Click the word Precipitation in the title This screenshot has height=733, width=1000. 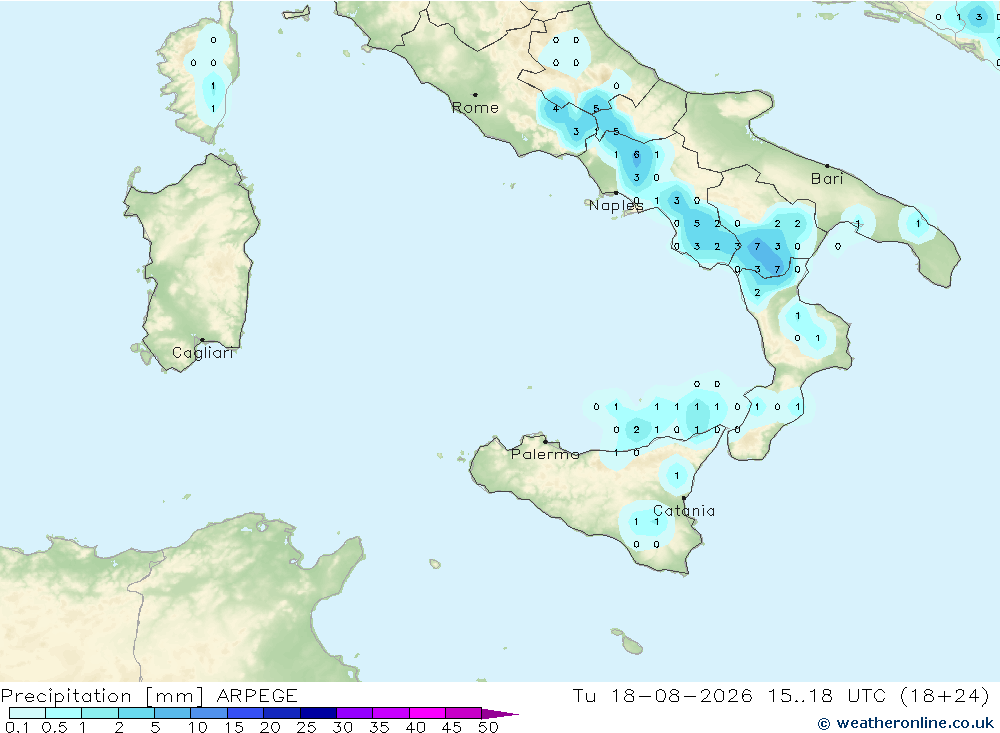[66, 696]
